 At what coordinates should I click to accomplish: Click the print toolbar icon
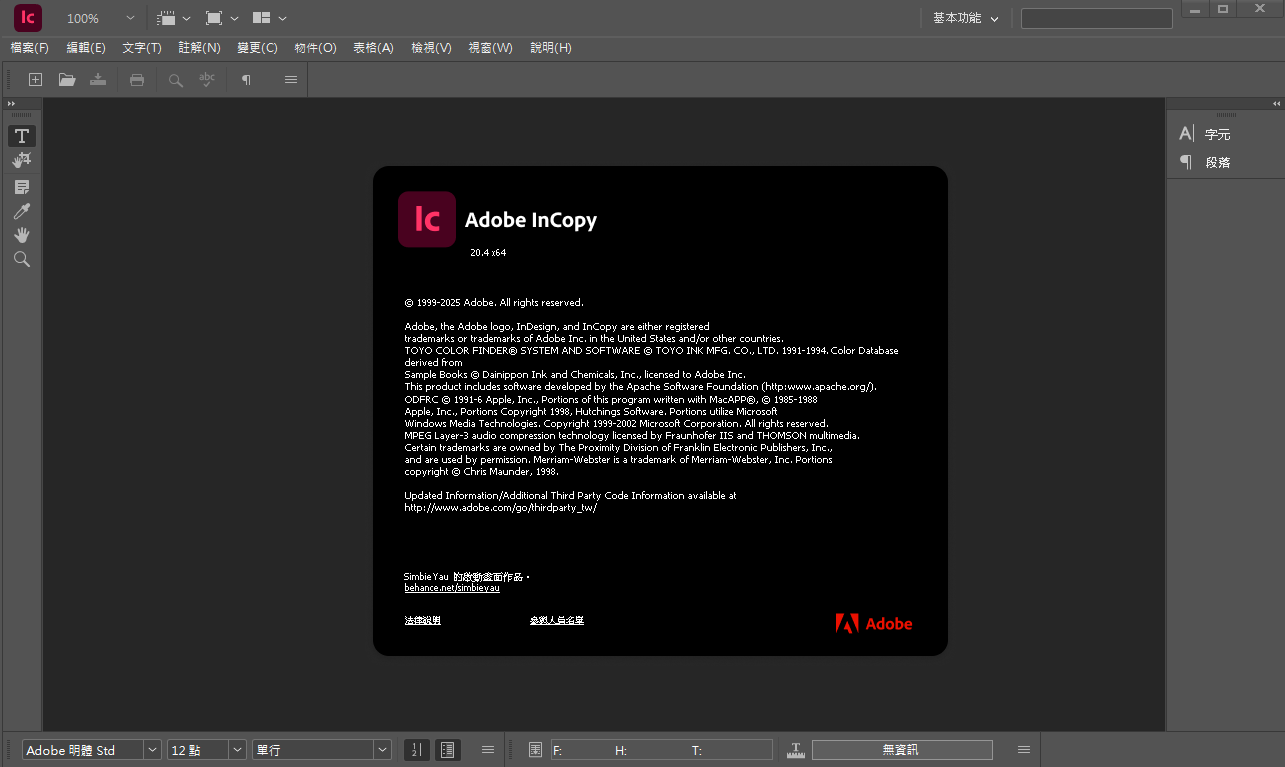[137, 80]
